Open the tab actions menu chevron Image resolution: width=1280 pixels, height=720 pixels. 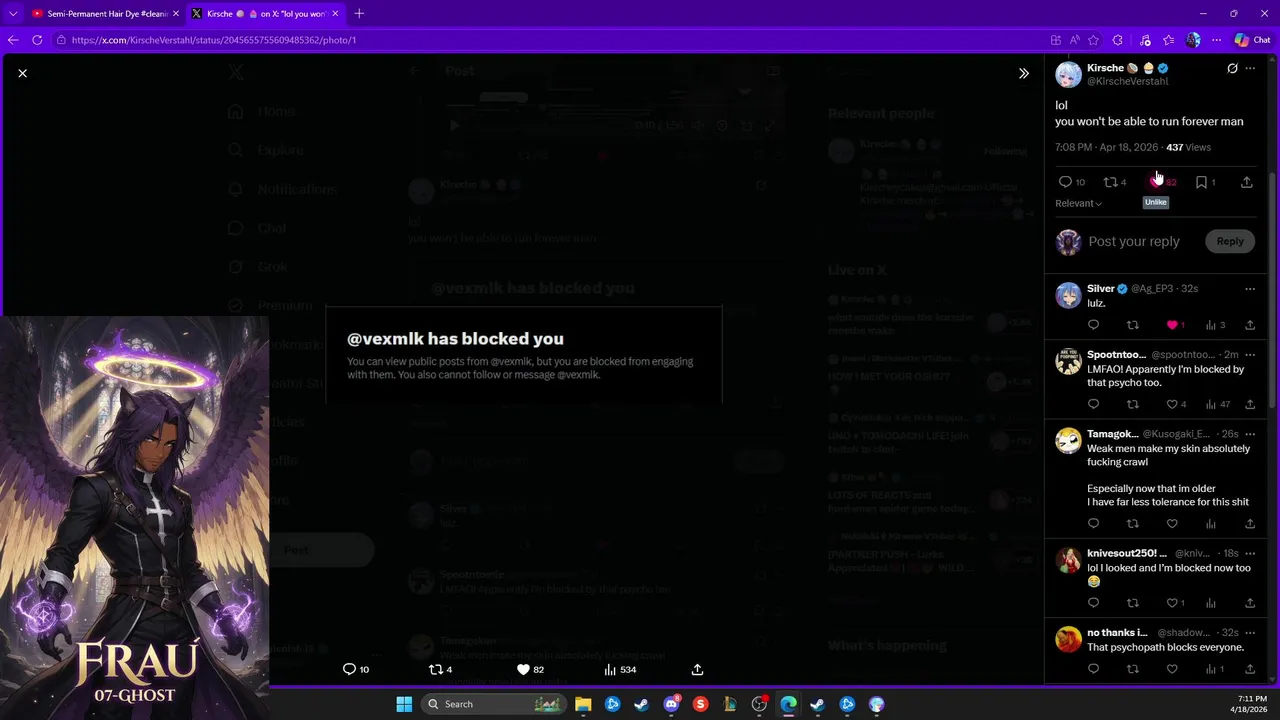(x=13, y=14)
